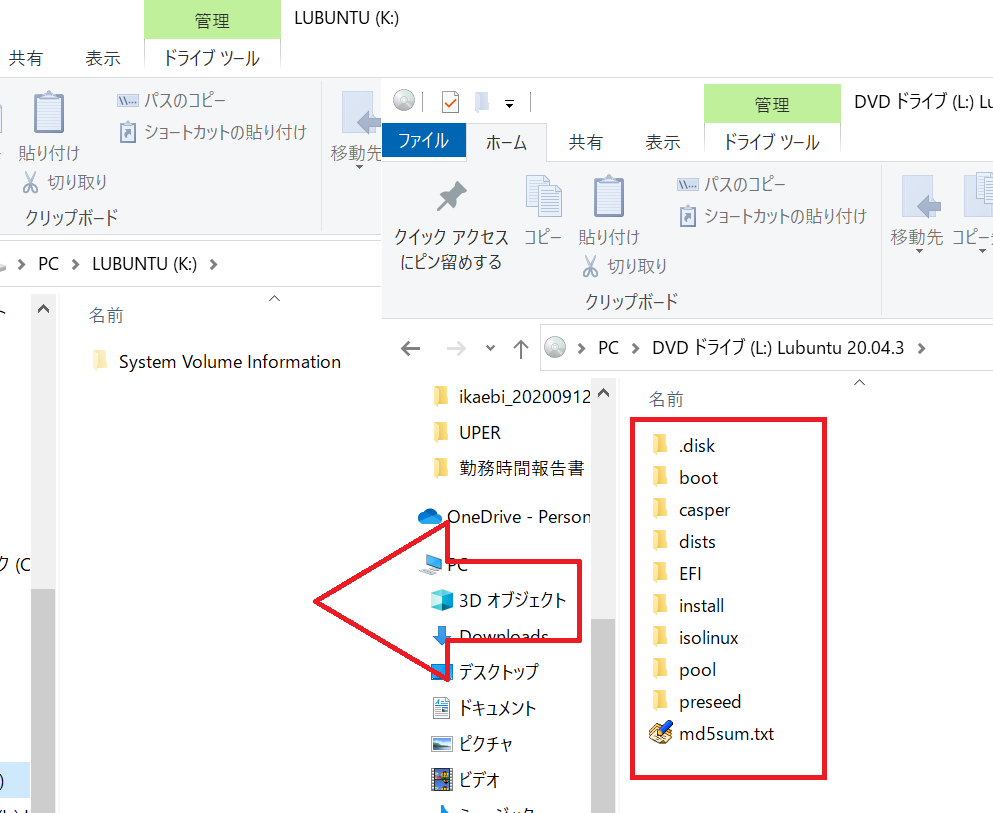Open recent locations dropdown chevron
The width and height of the screenshot is (993, 813).
pos(490,348)
